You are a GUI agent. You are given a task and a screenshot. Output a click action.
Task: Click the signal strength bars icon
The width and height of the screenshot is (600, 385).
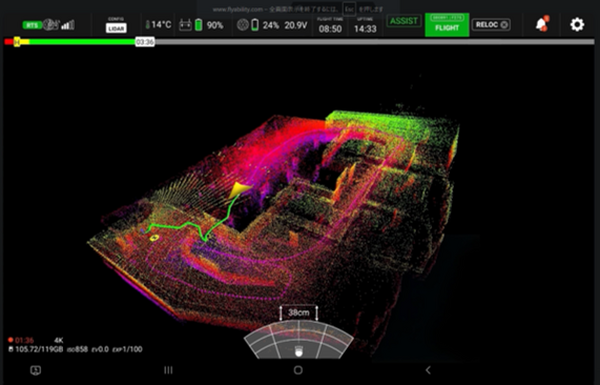(x=68, y=25)
